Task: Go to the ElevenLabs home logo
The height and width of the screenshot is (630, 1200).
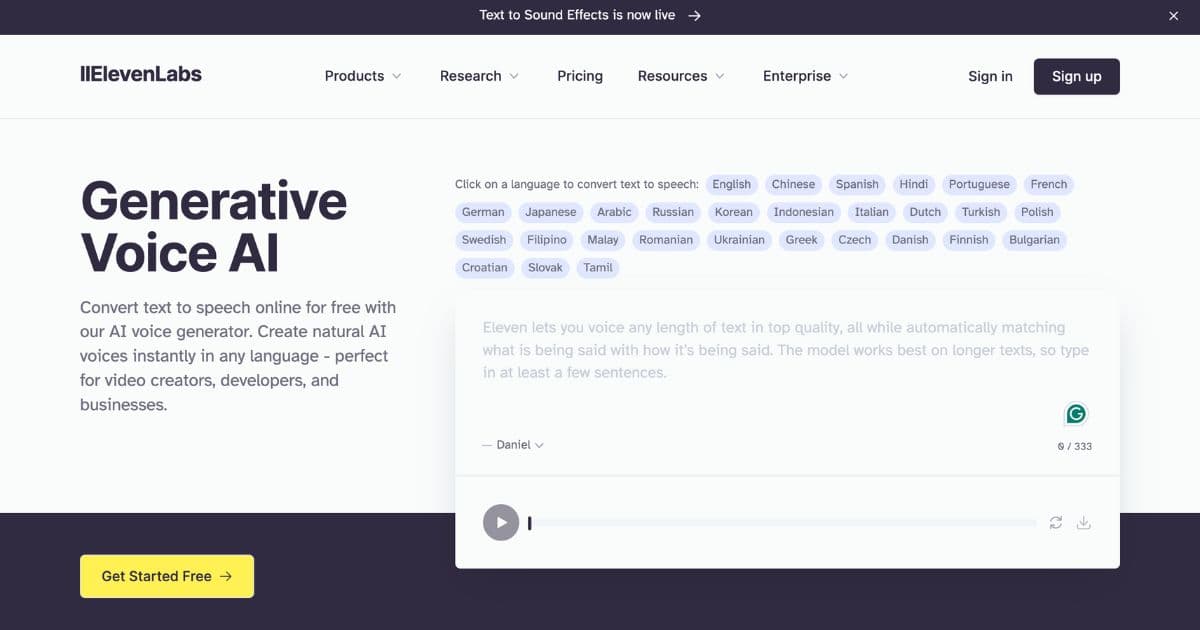Action: tap(141, 74)
